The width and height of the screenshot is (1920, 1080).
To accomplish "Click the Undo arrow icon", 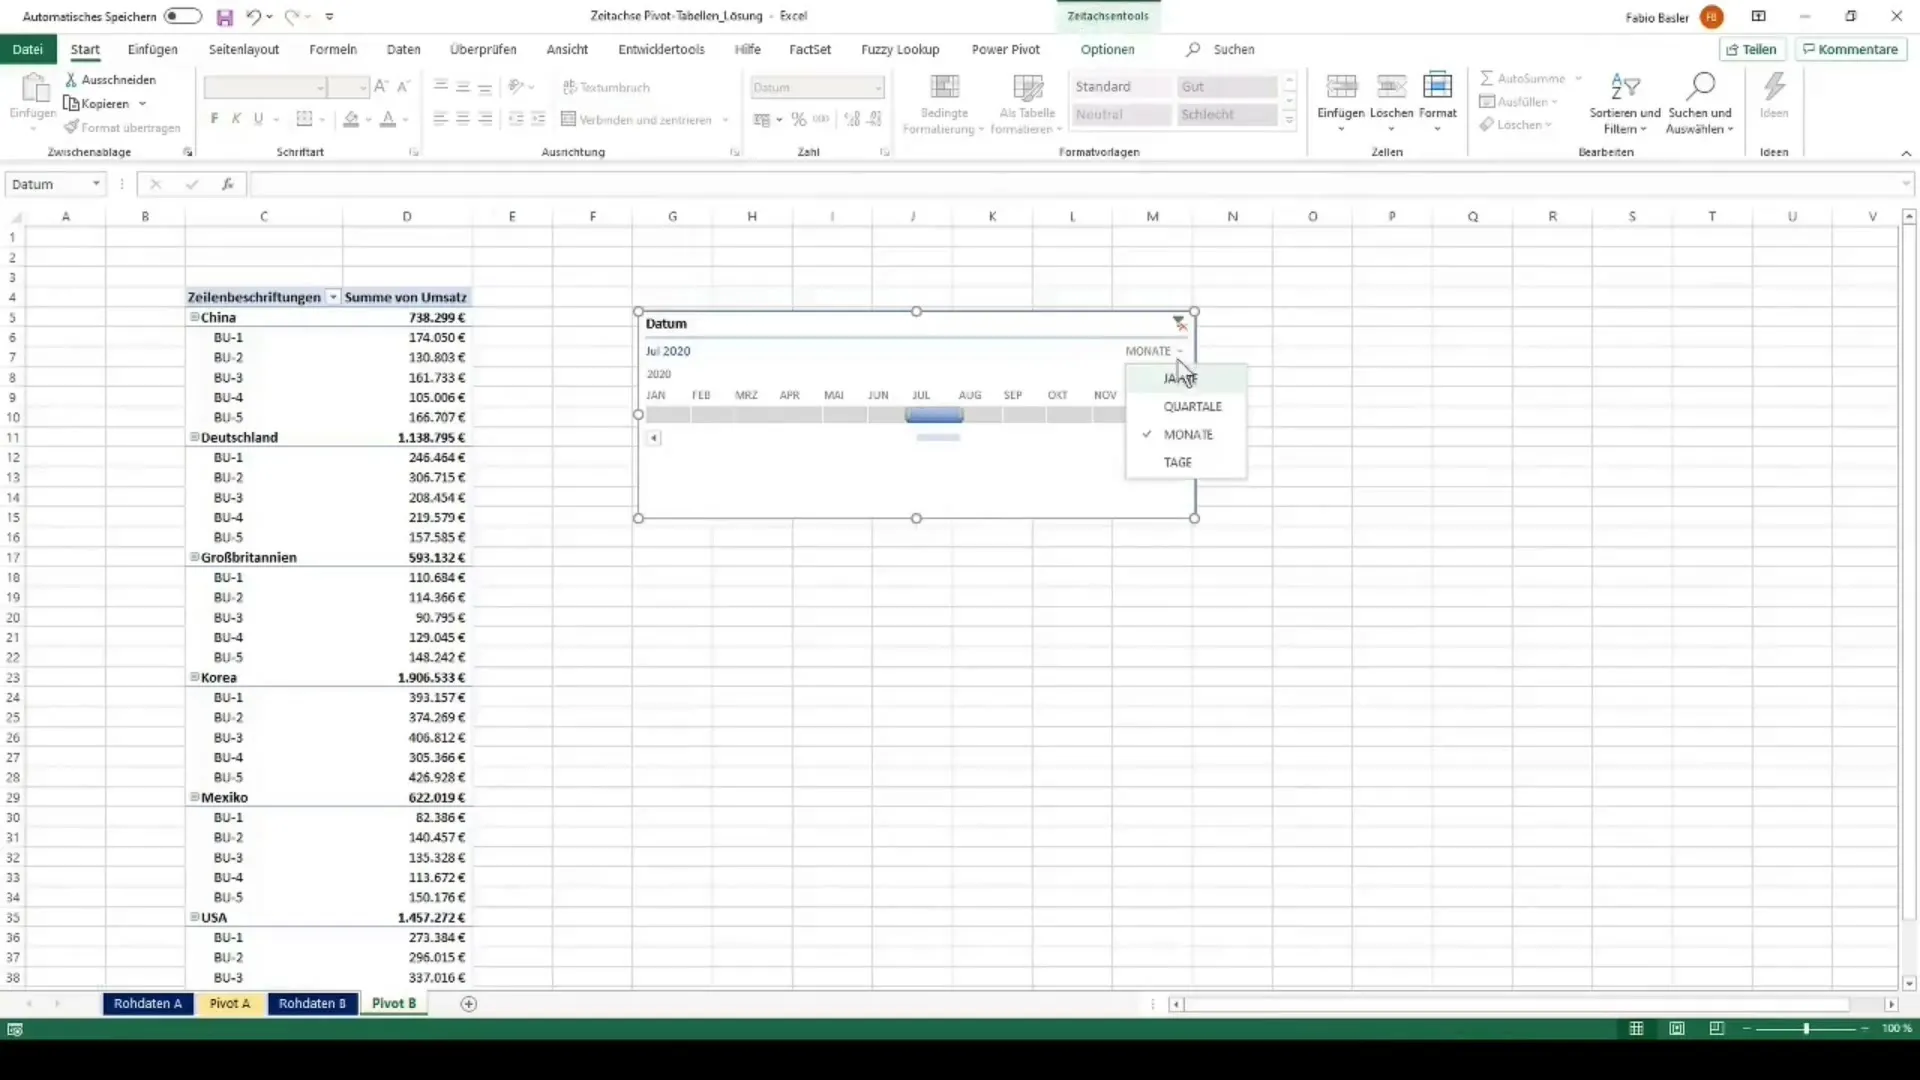I will click(254, 17).
